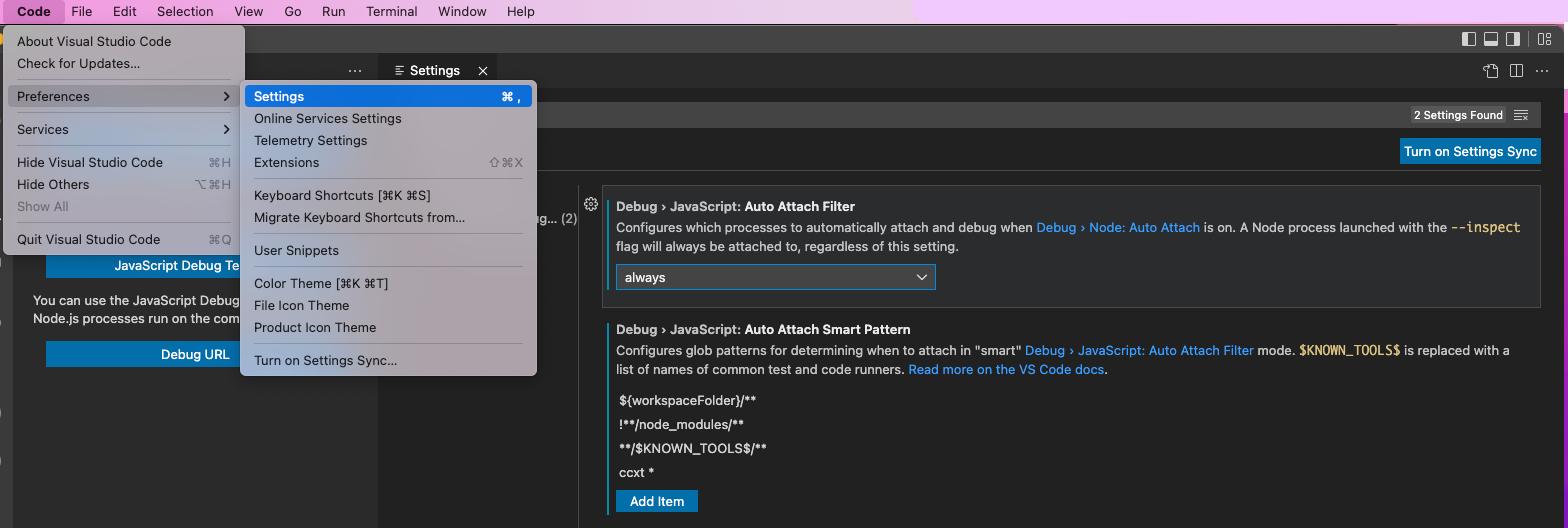Expand the Preferences submenu arrow
This screenshot has height=528, width=1568.
point(226,96)
